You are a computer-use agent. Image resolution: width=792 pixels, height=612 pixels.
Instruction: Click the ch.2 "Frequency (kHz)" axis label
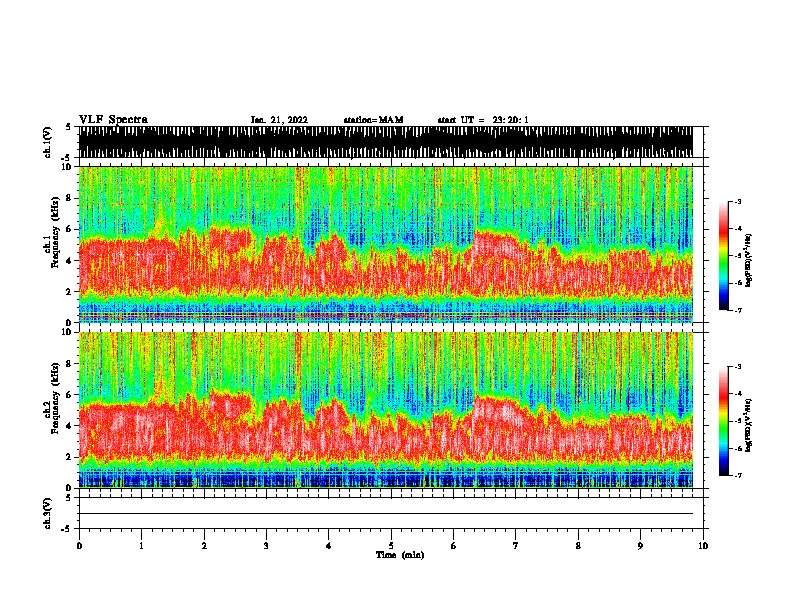point(55,398)
